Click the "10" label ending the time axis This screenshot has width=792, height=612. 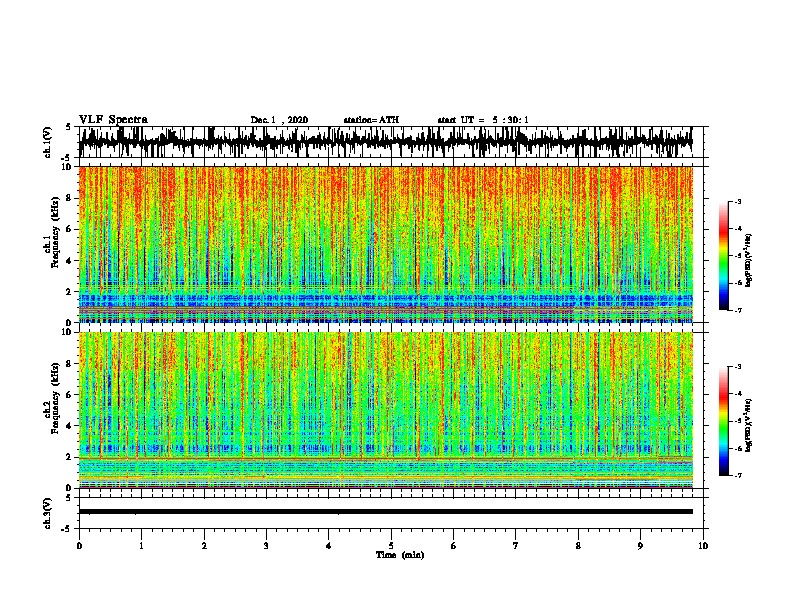(x=703, y=546)
